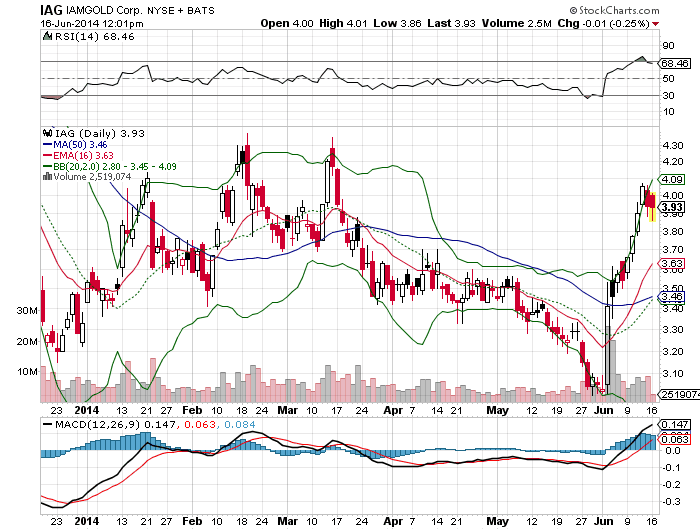The height and width of the screenshot is (530, 700).
Task: Click the Feb label under the MACD panel
Action: coord(192,521)
